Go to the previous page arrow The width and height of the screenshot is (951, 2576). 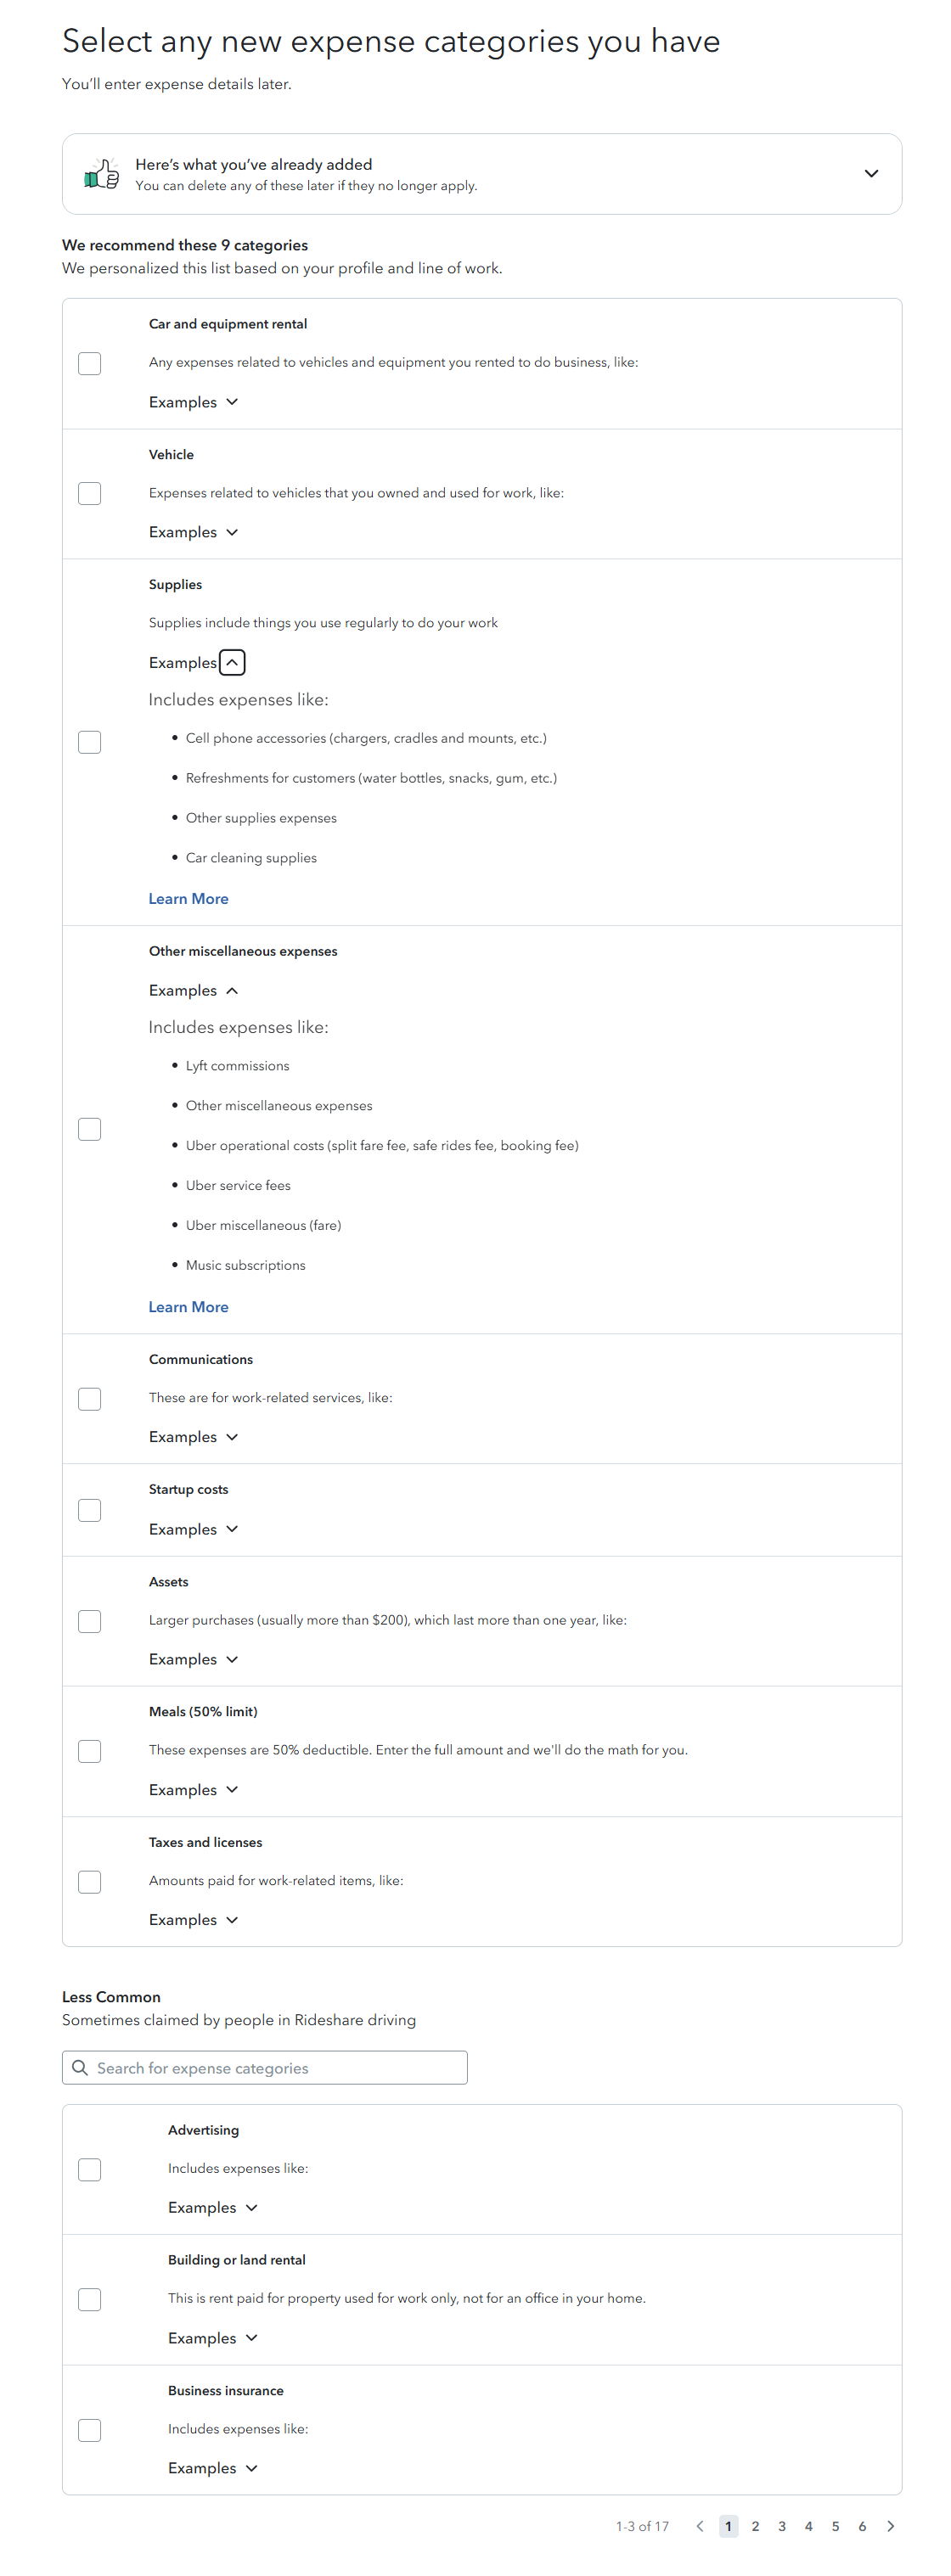point(700,2526)
